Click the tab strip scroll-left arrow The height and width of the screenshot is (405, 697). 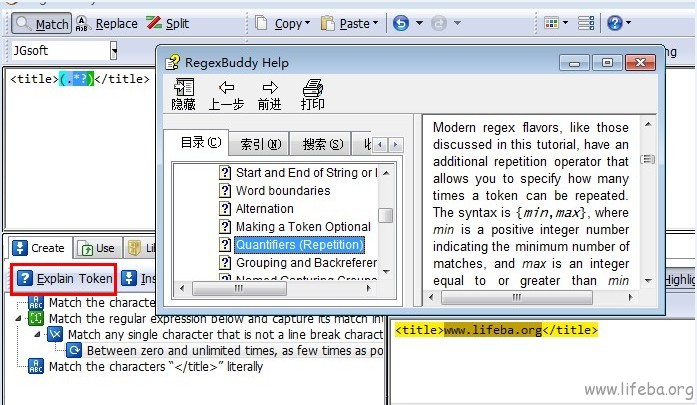pos(380,144)
